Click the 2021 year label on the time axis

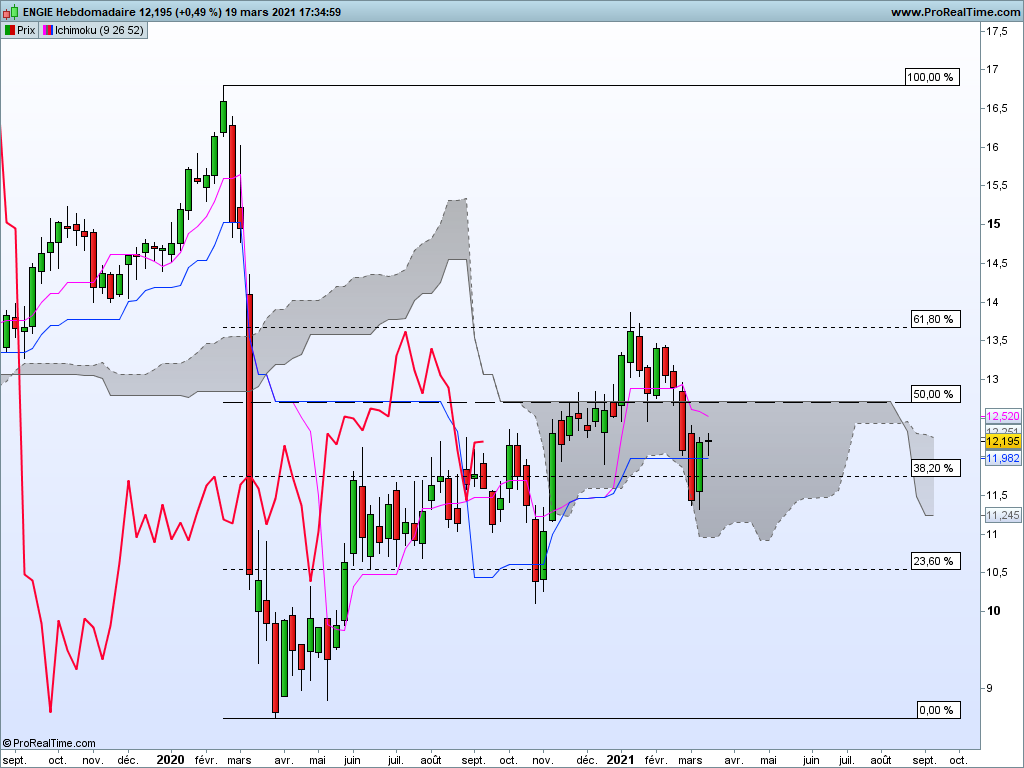coord(620,760)
